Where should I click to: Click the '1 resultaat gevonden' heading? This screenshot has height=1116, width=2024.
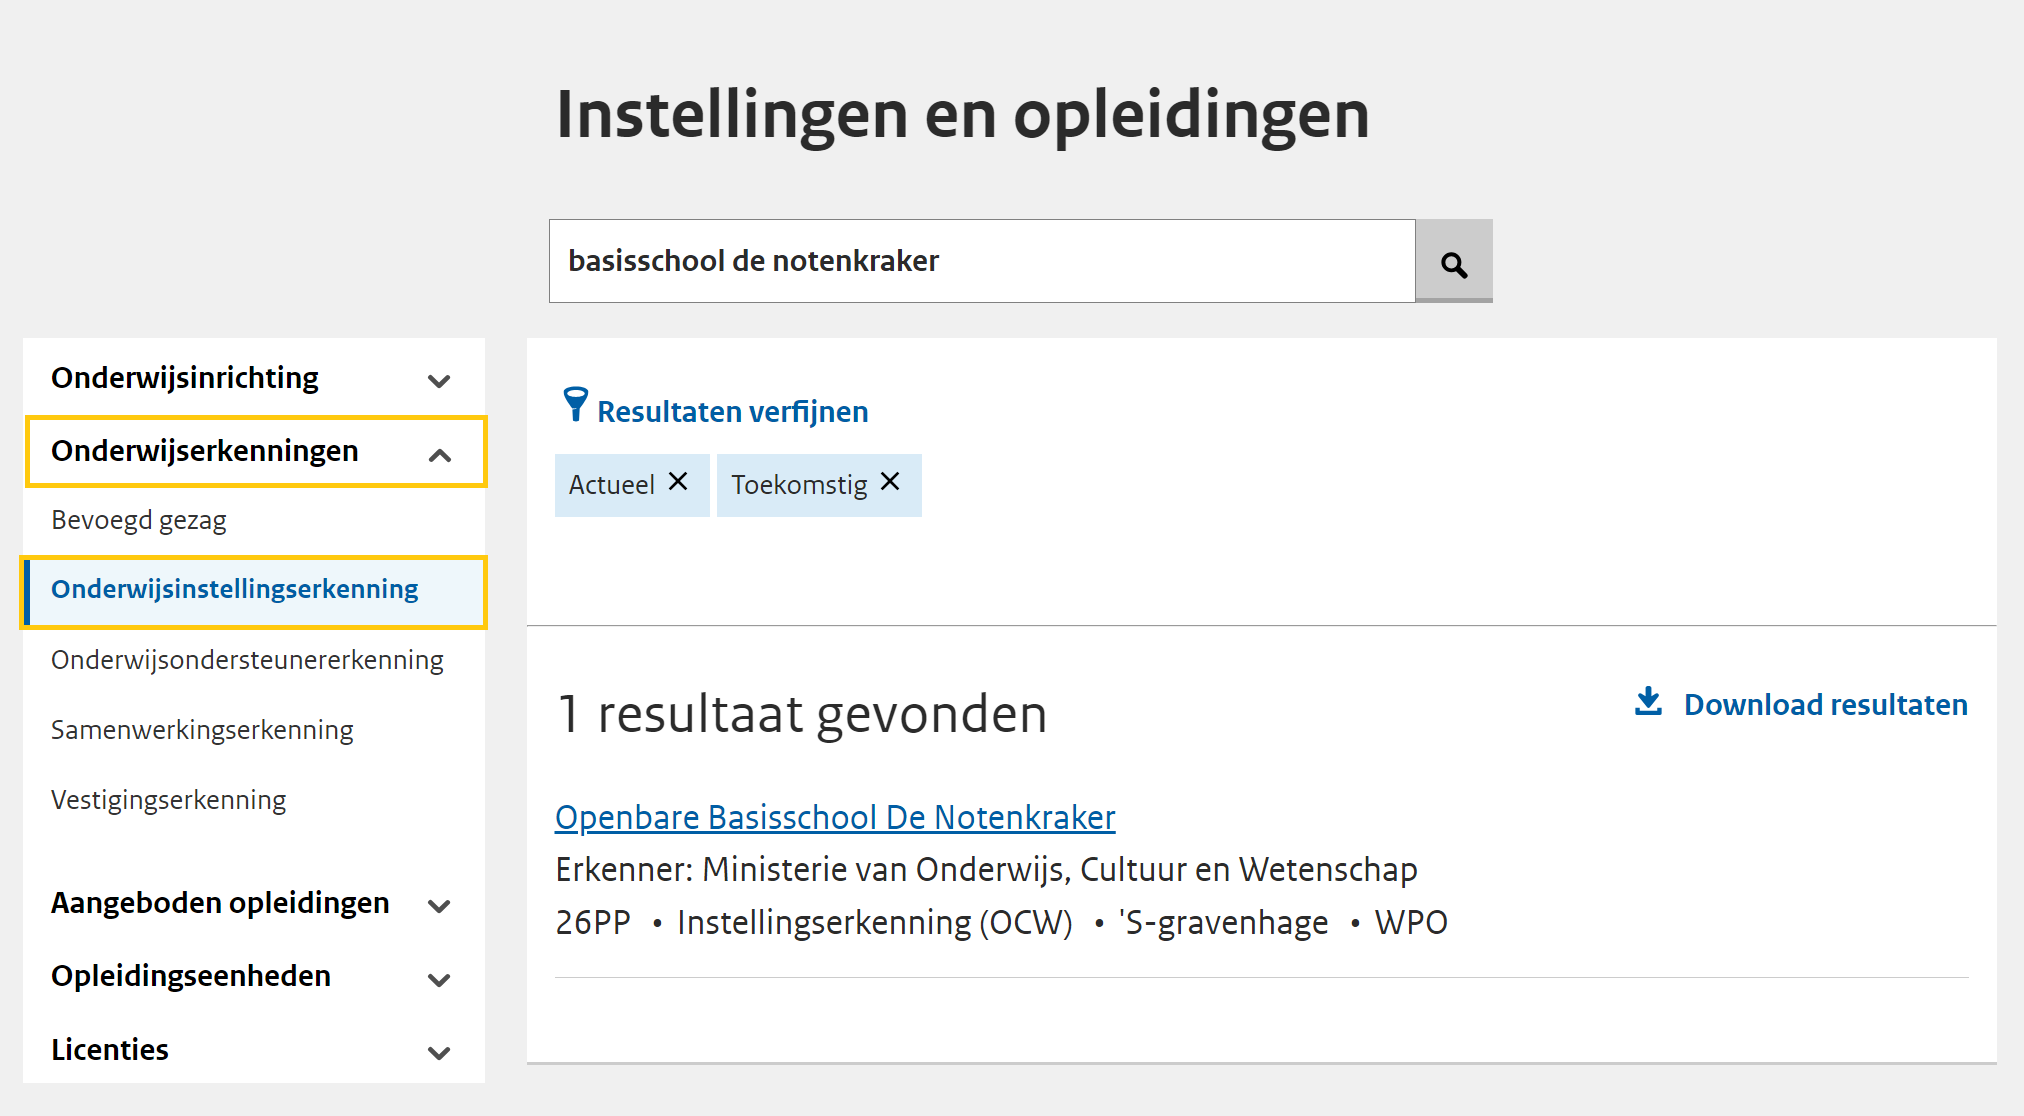pos(802,714)
